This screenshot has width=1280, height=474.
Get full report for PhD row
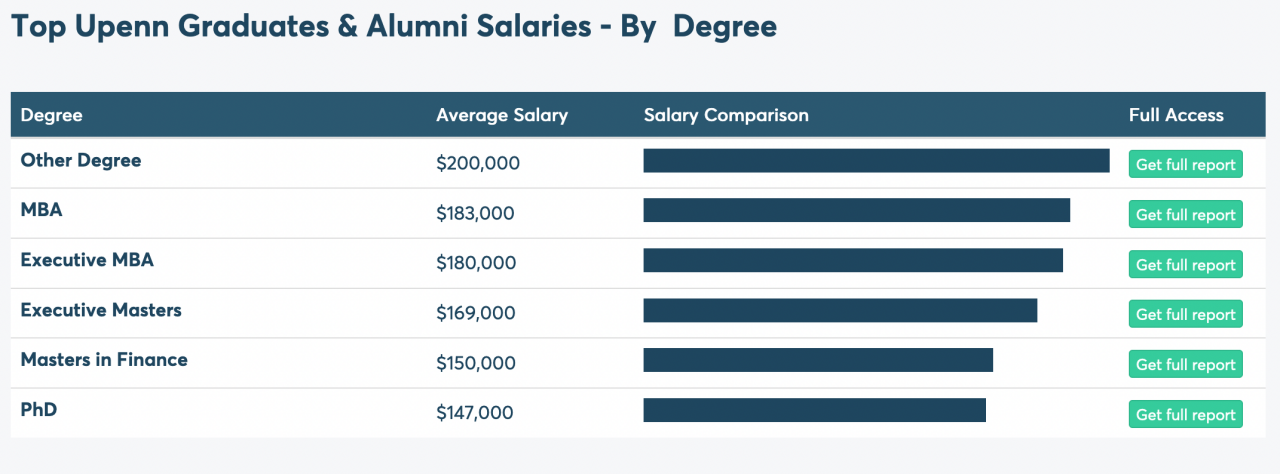click(1185, 414)
